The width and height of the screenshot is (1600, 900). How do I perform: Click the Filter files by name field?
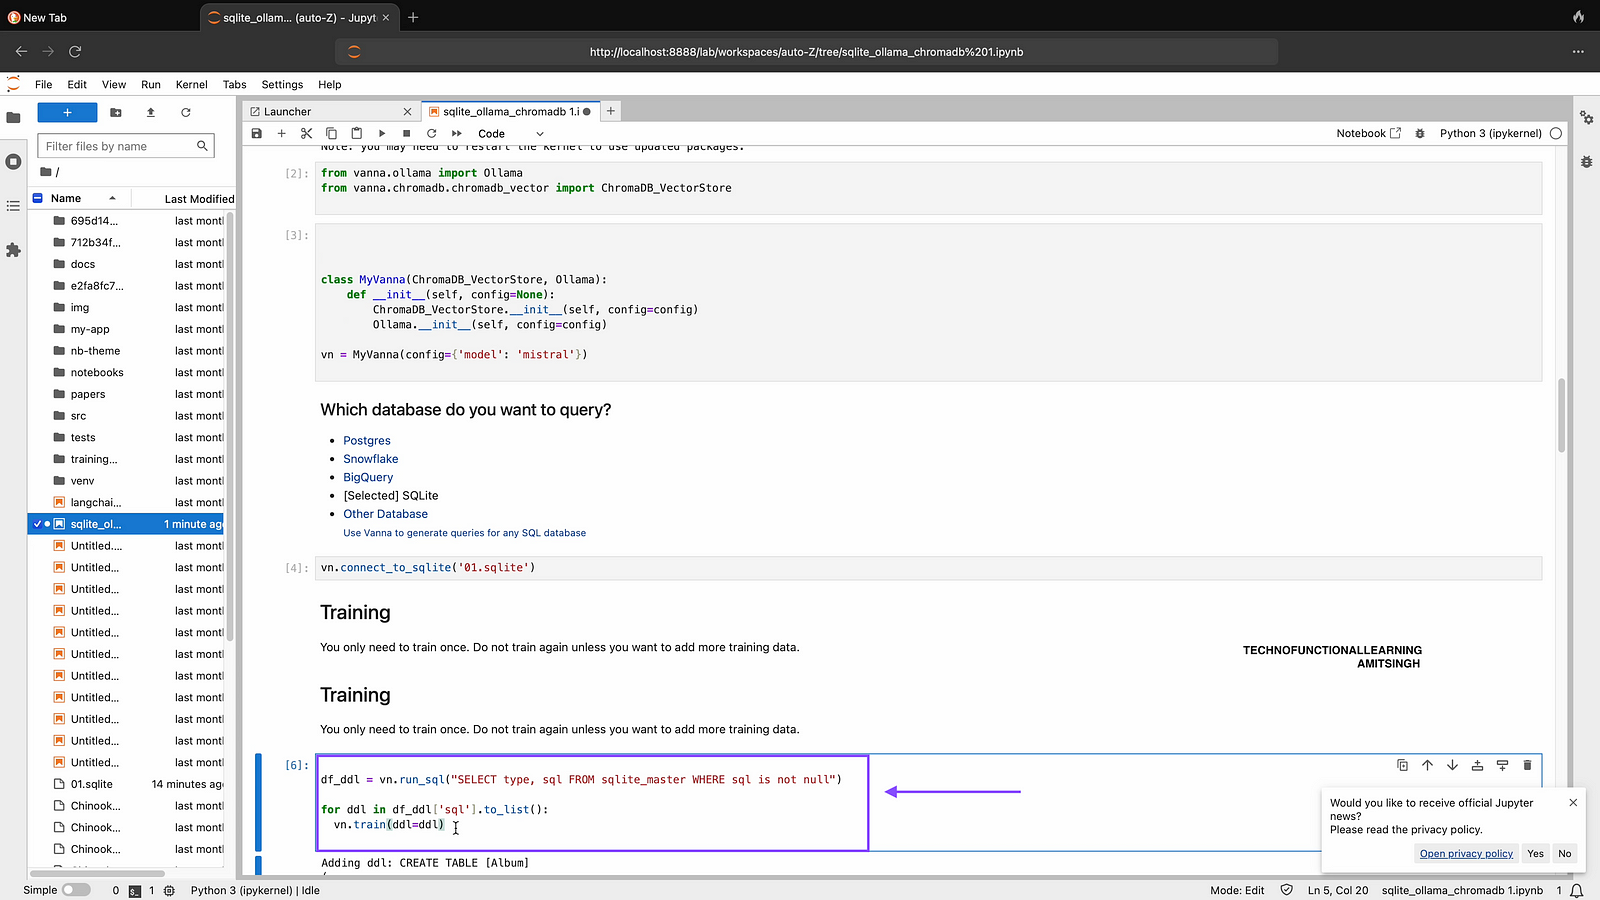point(117,146)
